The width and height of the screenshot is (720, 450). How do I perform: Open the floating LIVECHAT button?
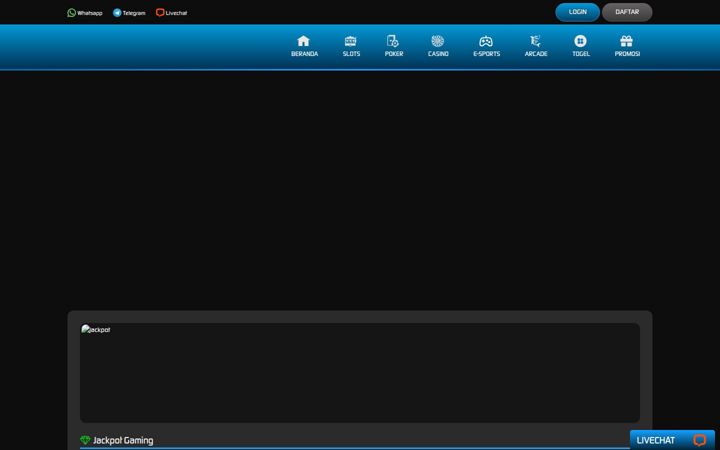tap(672, 440)
